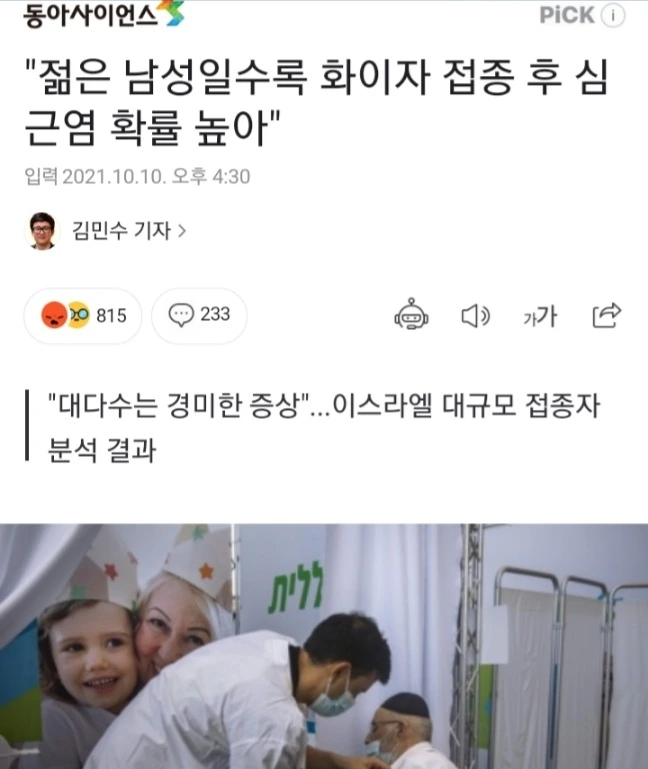648x769 pixels.
Task: Open the AI summary robot icon
Action: 411,314
